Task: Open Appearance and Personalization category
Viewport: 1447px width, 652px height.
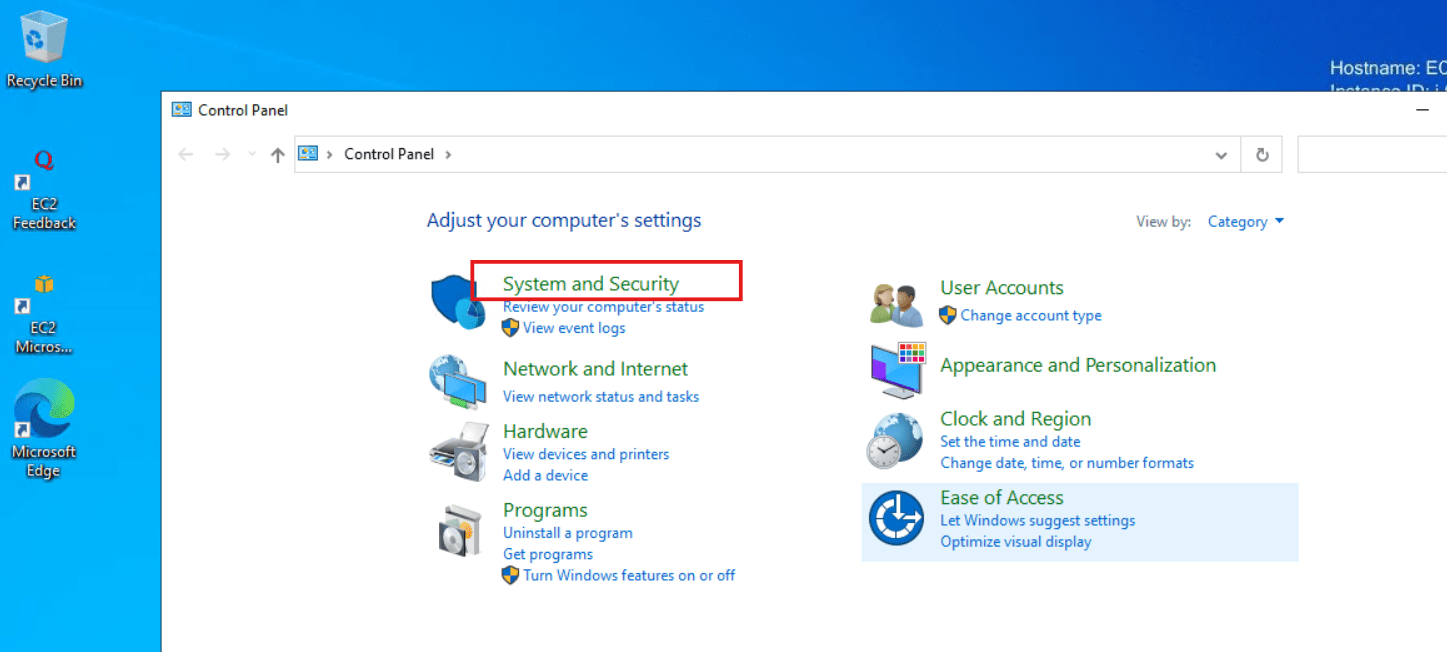Action: pos(1078,365)
